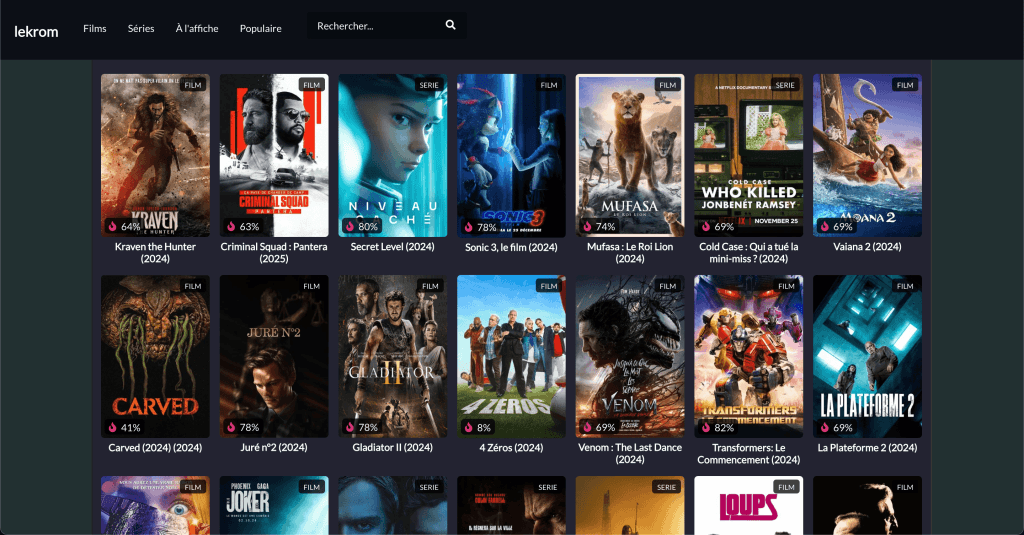Click the search magnifier icon
1024x535 pixels.
tap(451, 25)
